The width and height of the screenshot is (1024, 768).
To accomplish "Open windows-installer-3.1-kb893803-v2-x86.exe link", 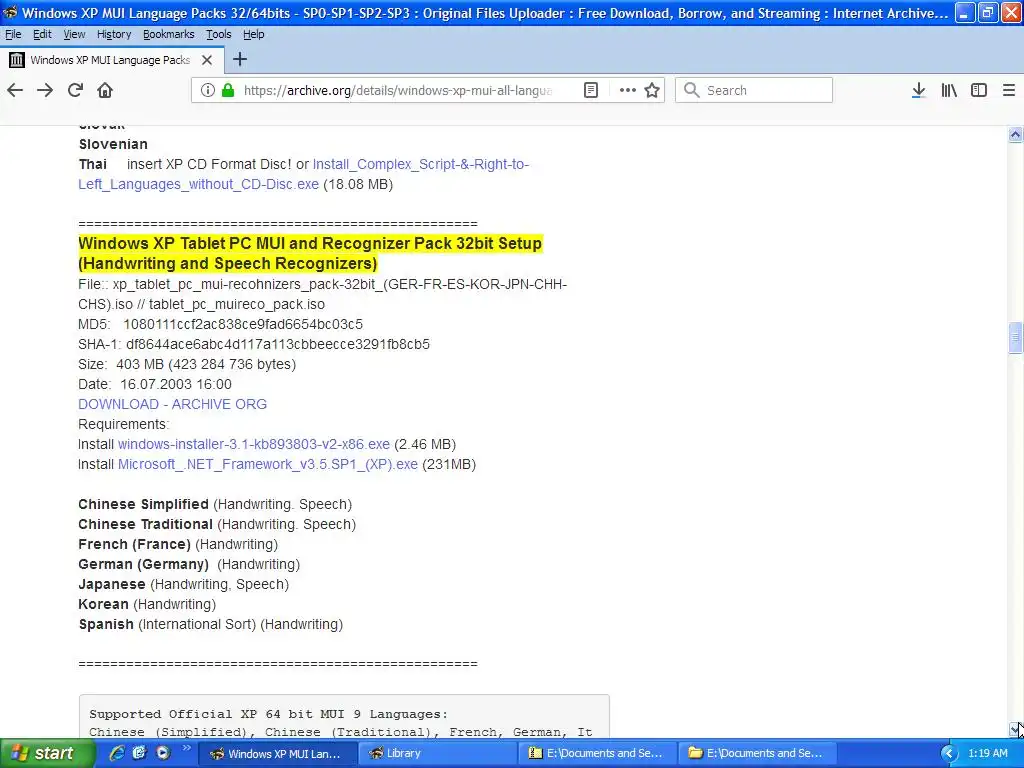I will coord(253,444).
